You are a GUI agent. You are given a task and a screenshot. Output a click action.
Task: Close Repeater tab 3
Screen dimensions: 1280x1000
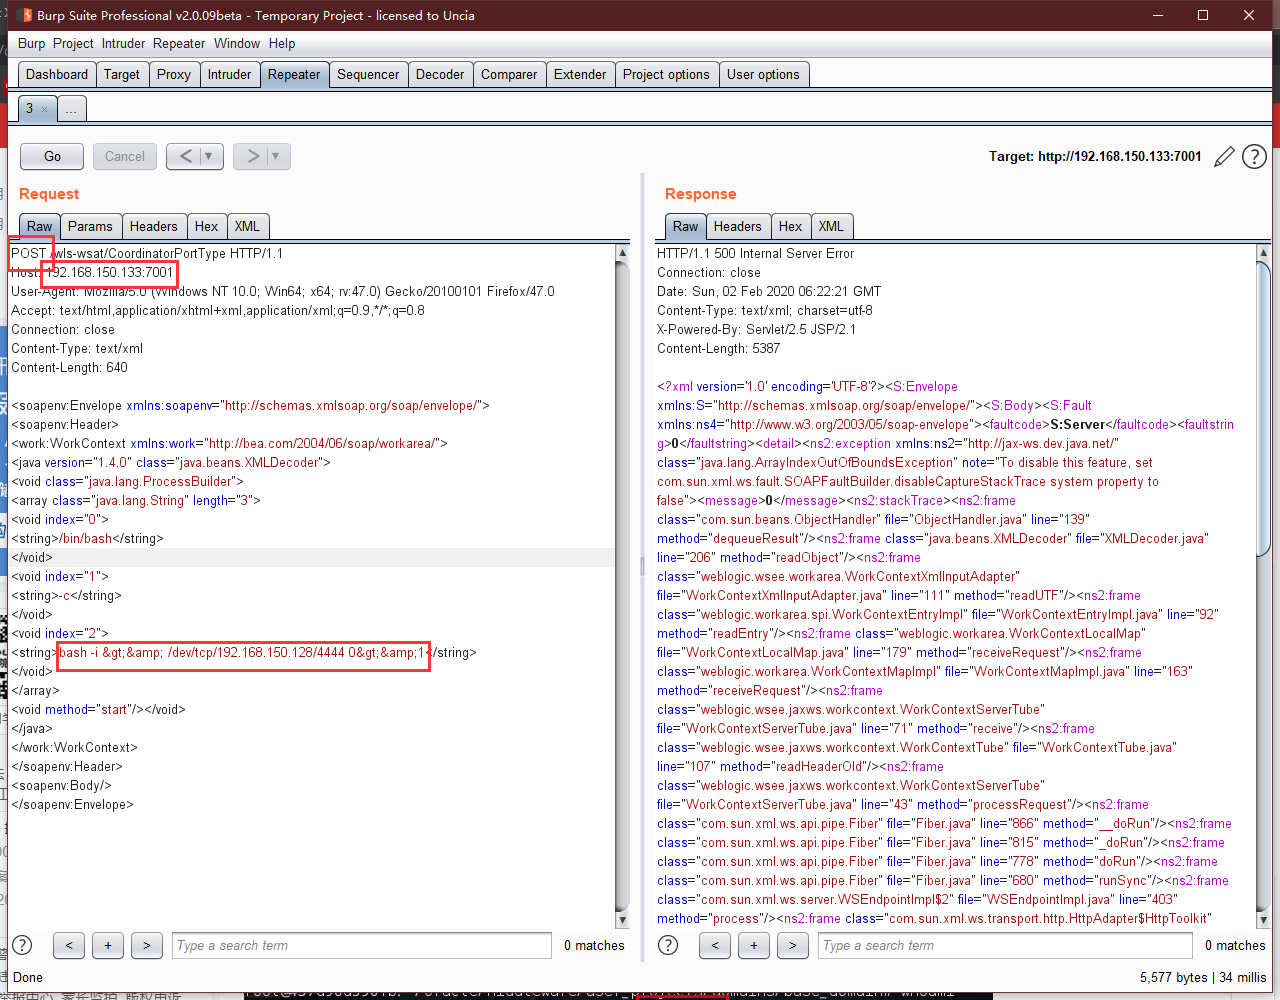coord(44,109)
